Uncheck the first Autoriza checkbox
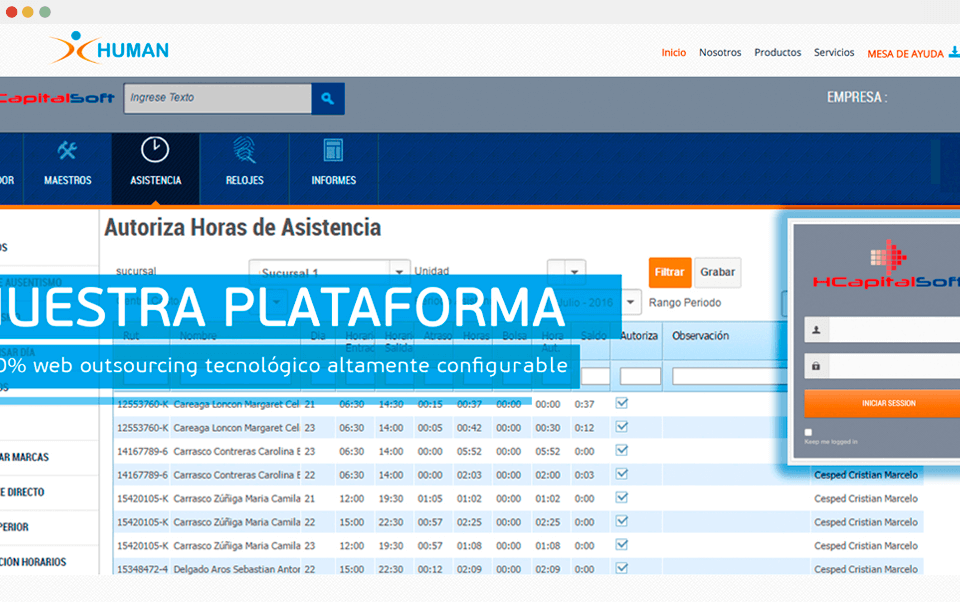The height and width of the screenshot is (602, 960). (x=622, y=403)
